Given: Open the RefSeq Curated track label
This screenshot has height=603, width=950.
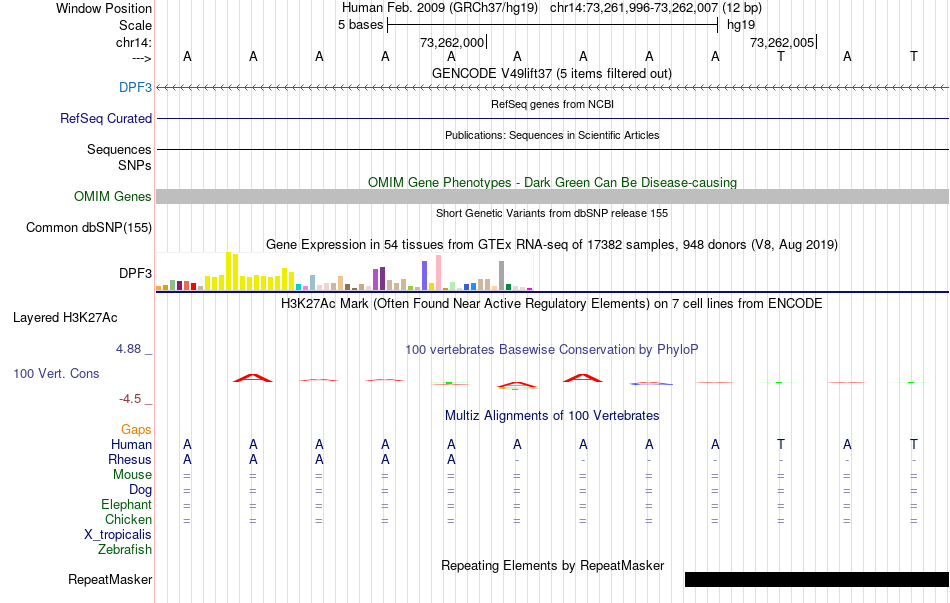Looking at the screenshot, I should point(106,118).
